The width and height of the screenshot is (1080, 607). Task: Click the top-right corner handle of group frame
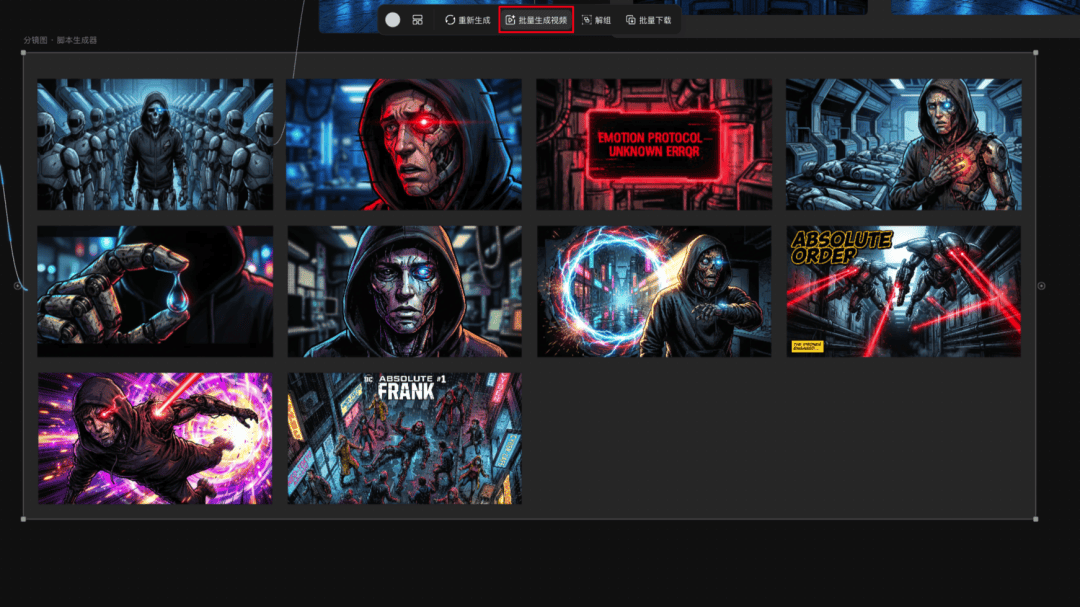(x=1035, y=52)
